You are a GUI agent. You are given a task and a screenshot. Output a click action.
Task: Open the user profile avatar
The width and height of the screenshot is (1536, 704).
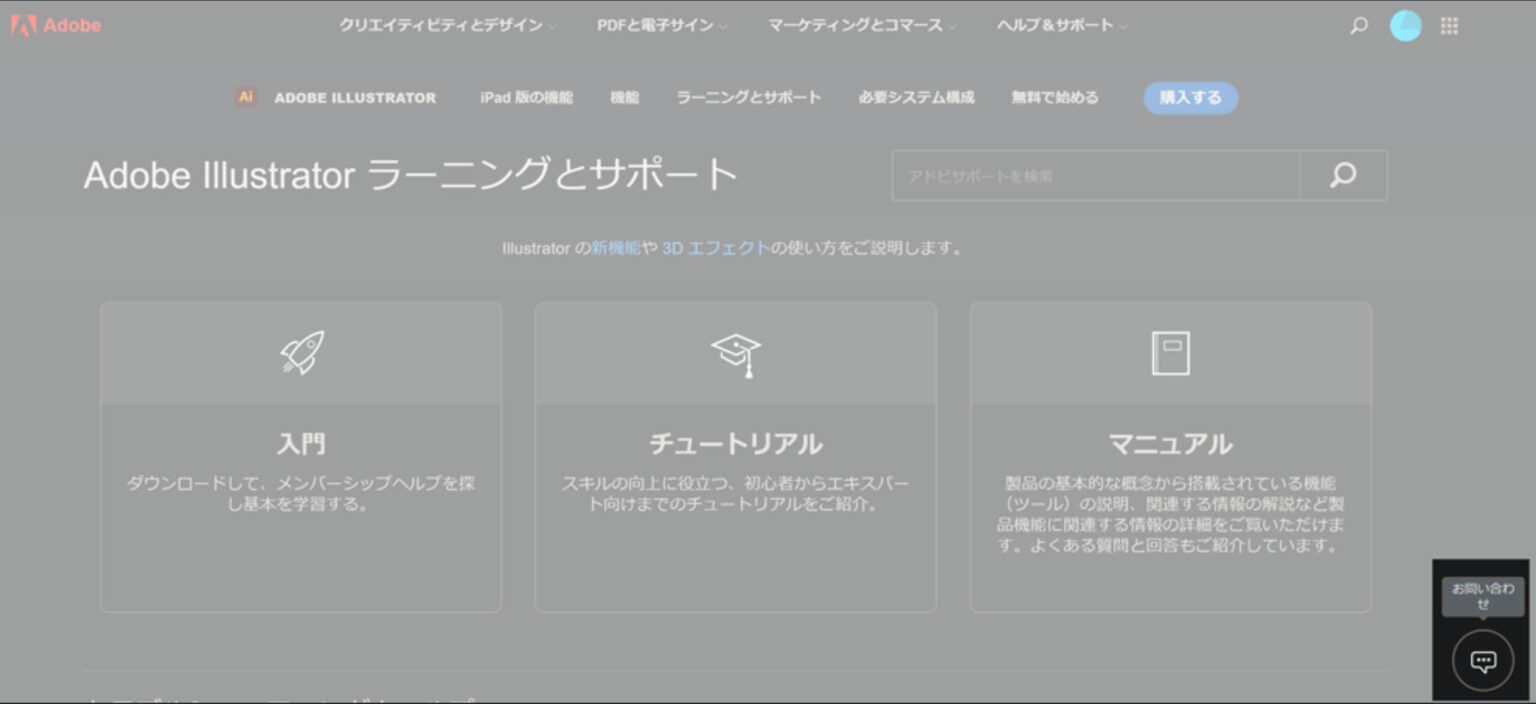(x=1405, y=26)
